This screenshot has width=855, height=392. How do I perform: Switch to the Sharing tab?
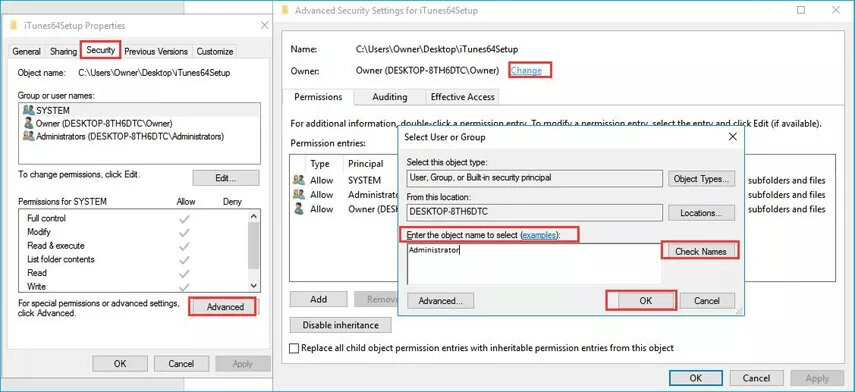pyautogui.click(x=63, y=51)
